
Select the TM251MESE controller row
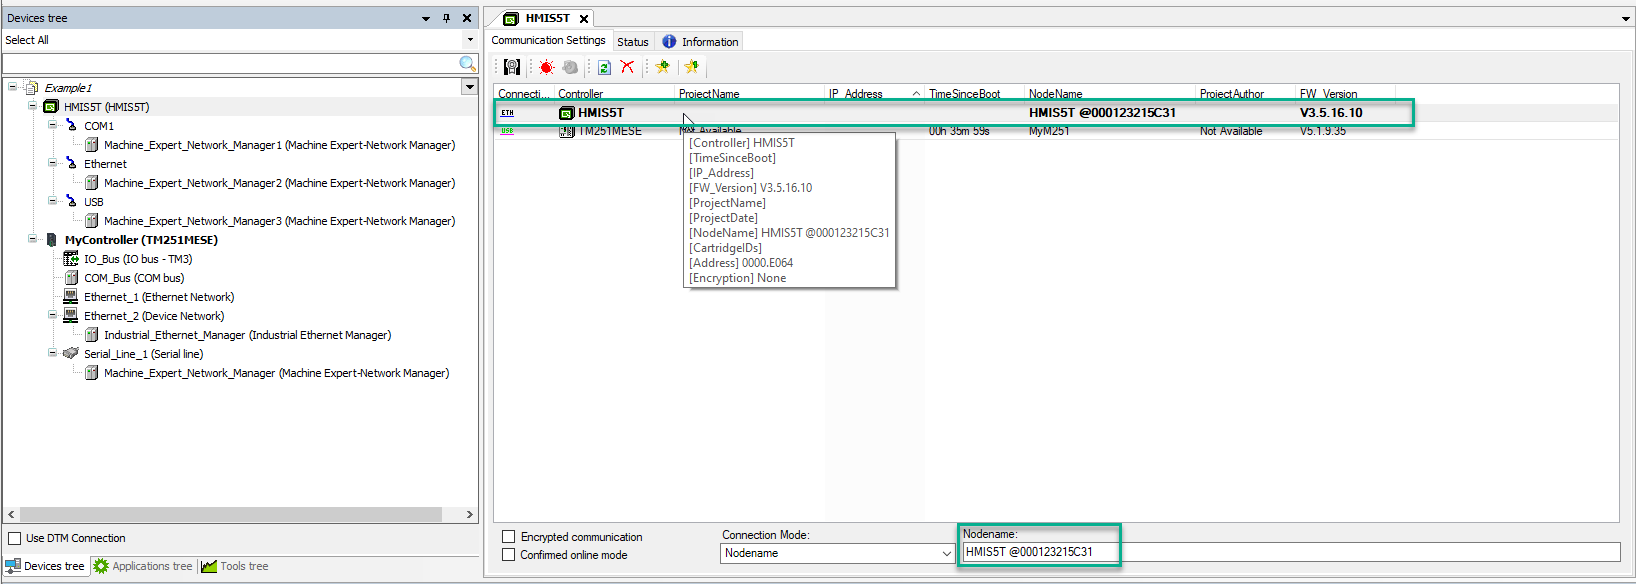[1056, 131]
